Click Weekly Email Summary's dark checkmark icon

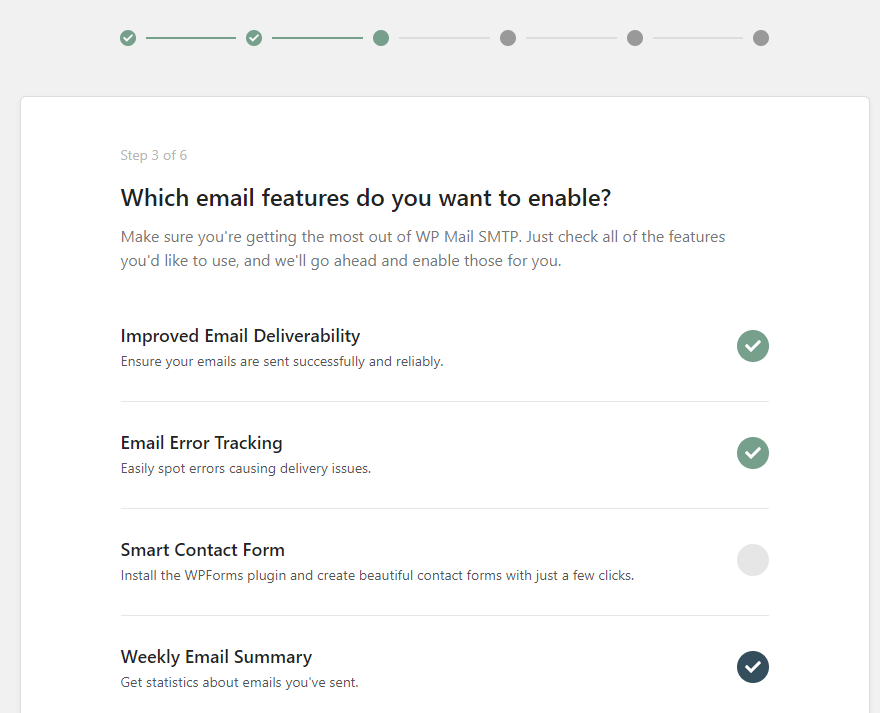pyautogui.click(x=753, y=667)
